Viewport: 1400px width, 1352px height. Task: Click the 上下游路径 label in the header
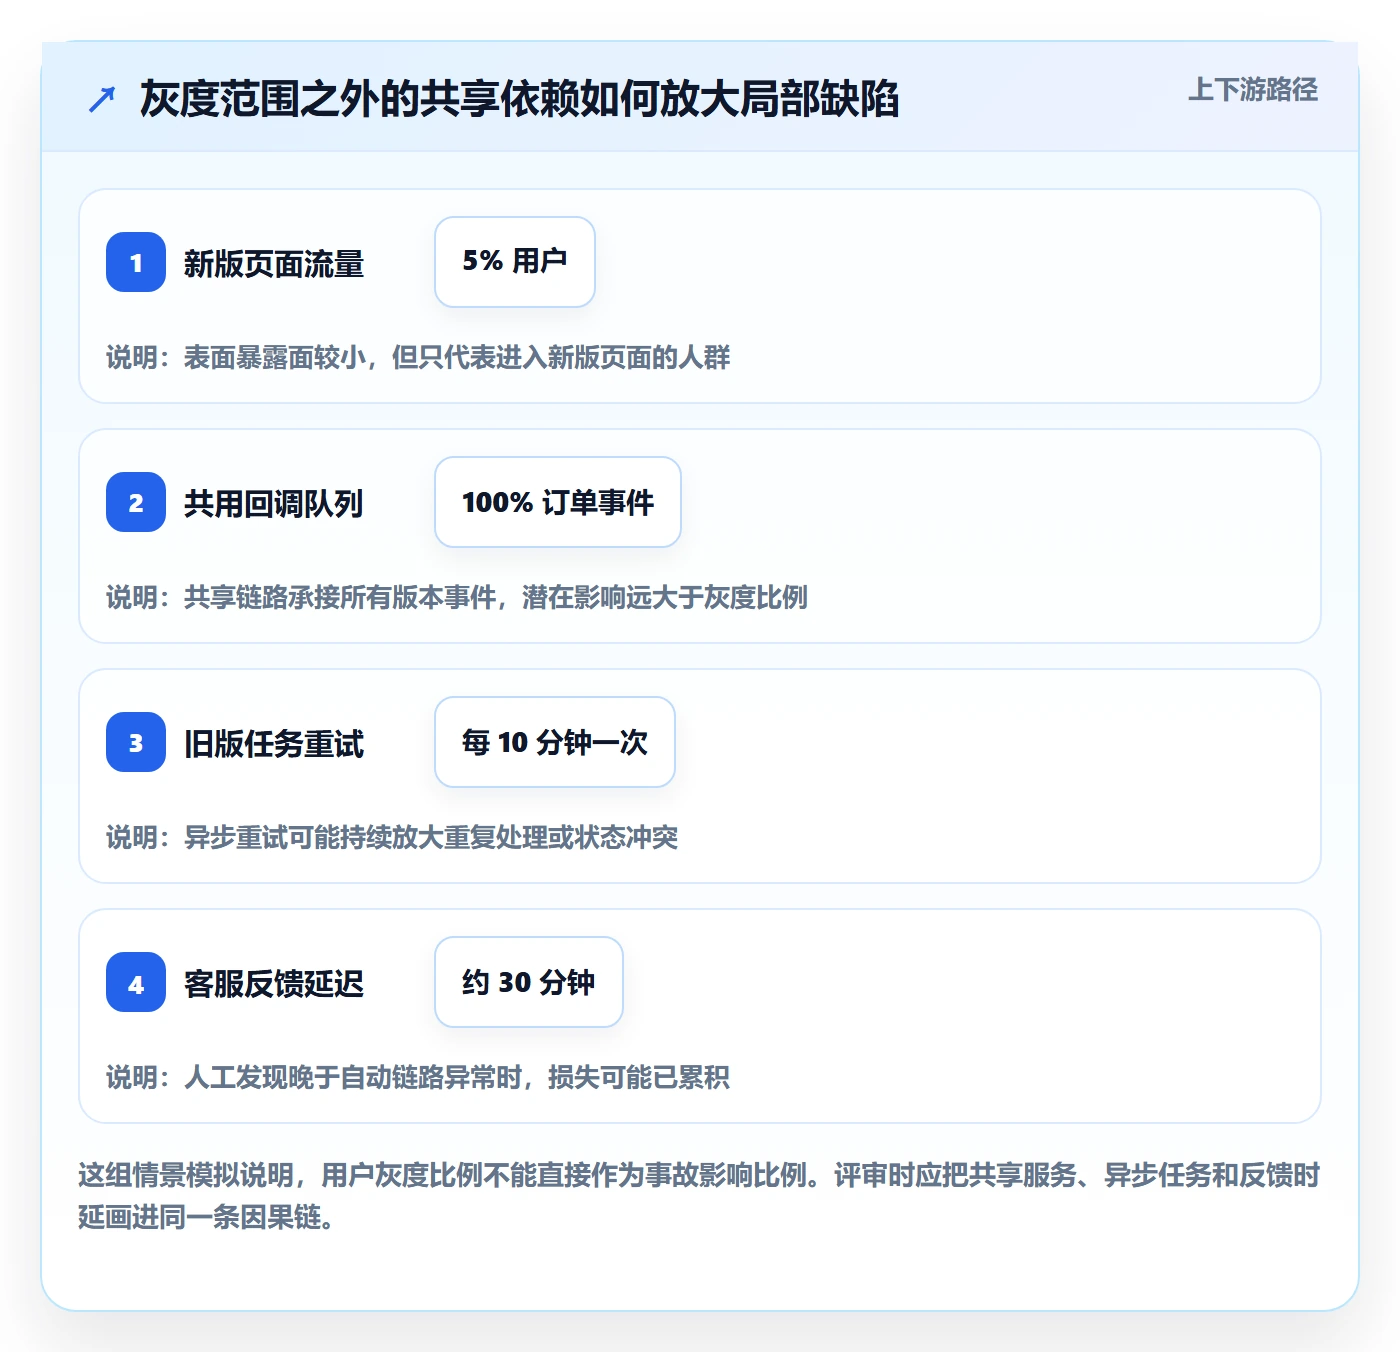click(x=1252, y=90)
